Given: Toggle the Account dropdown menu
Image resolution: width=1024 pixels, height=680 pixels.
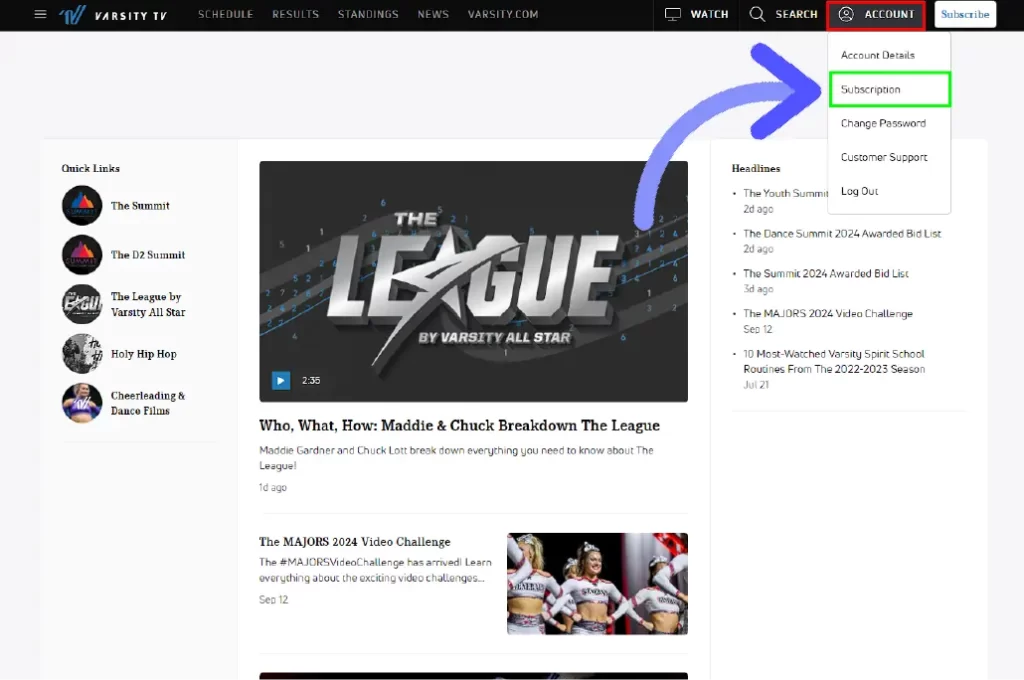Looking at the screenshot, I should (x=876, y=14).
